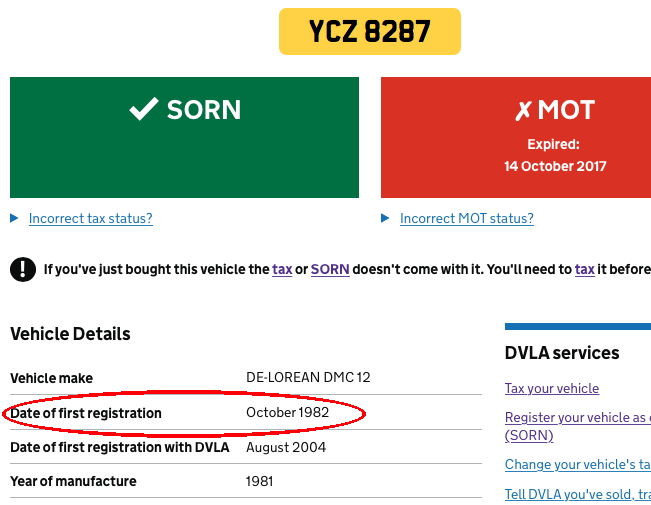The image size is (651, 505).
Task: Open the "Tell DVLA you've sold" link
Action: [577, 494]
